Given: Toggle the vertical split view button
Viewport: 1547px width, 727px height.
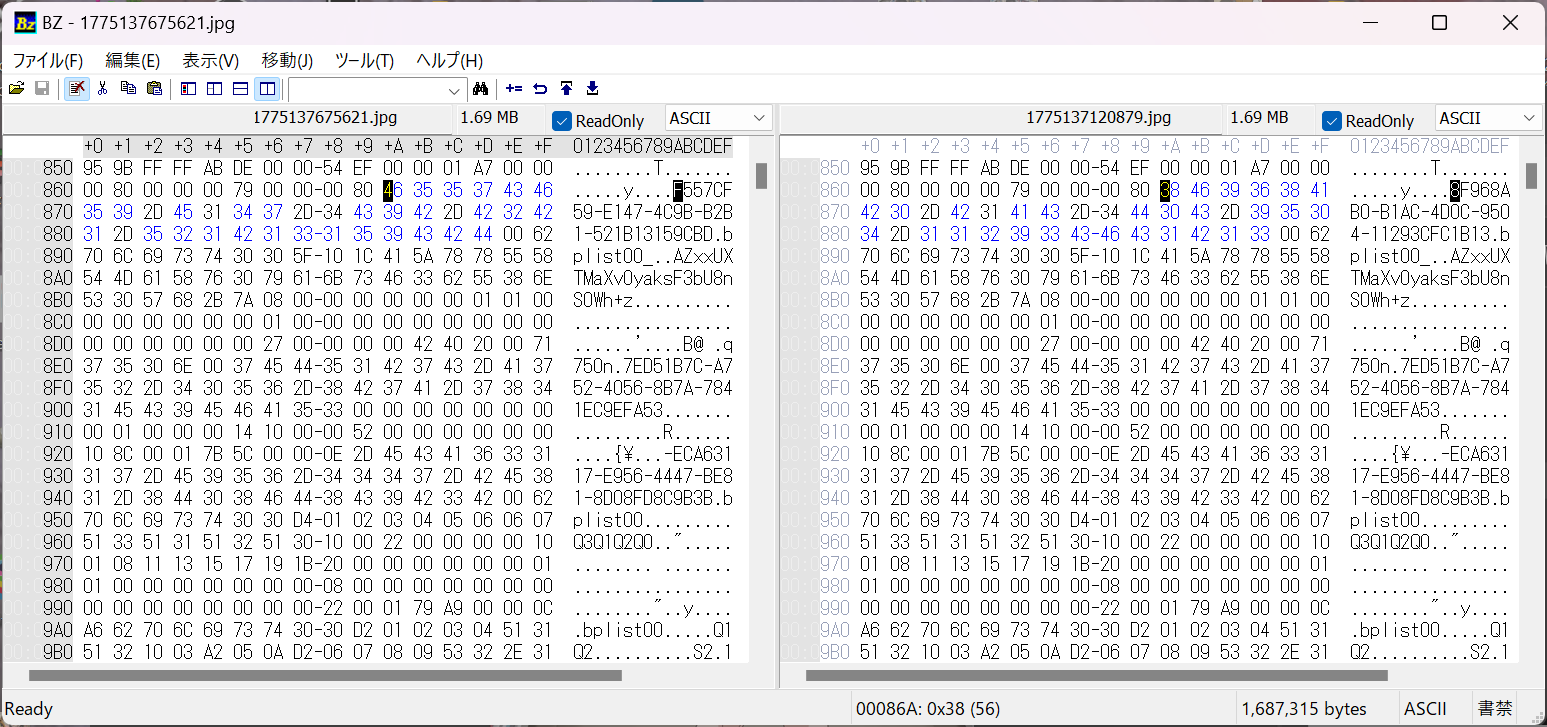Looking at the screenshot, I should coord(266,89).
